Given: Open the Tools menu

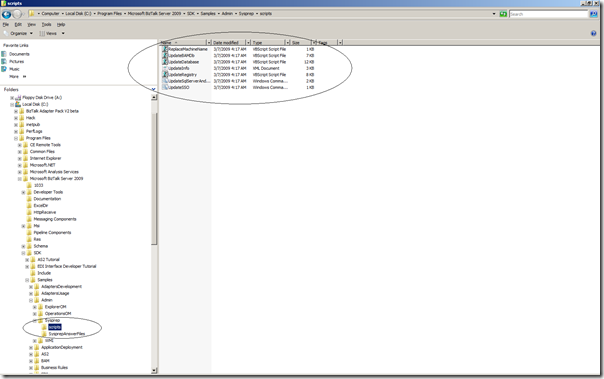Looking at the screenshot, I should click(x=46, y=24).
